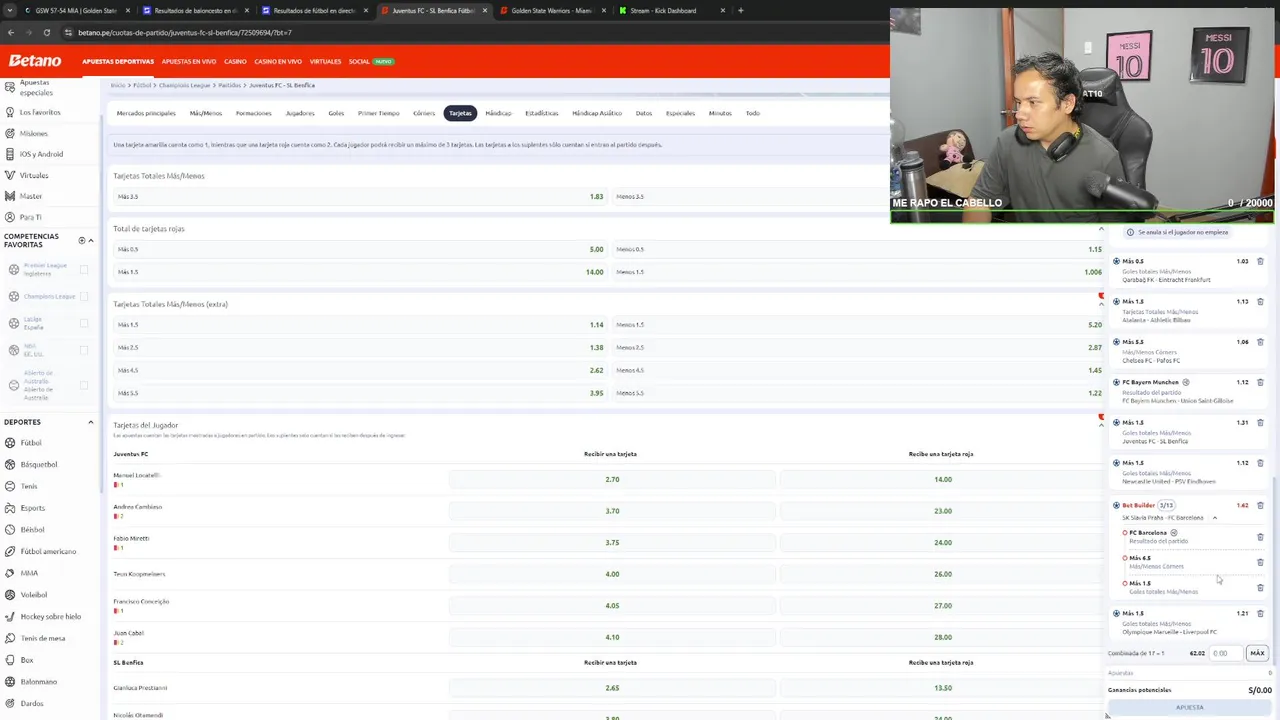The width and height of the screenshot is (1280, 720).
Task: Collapse the Tarjetas del Jugador market
Action: point(1101,425)
